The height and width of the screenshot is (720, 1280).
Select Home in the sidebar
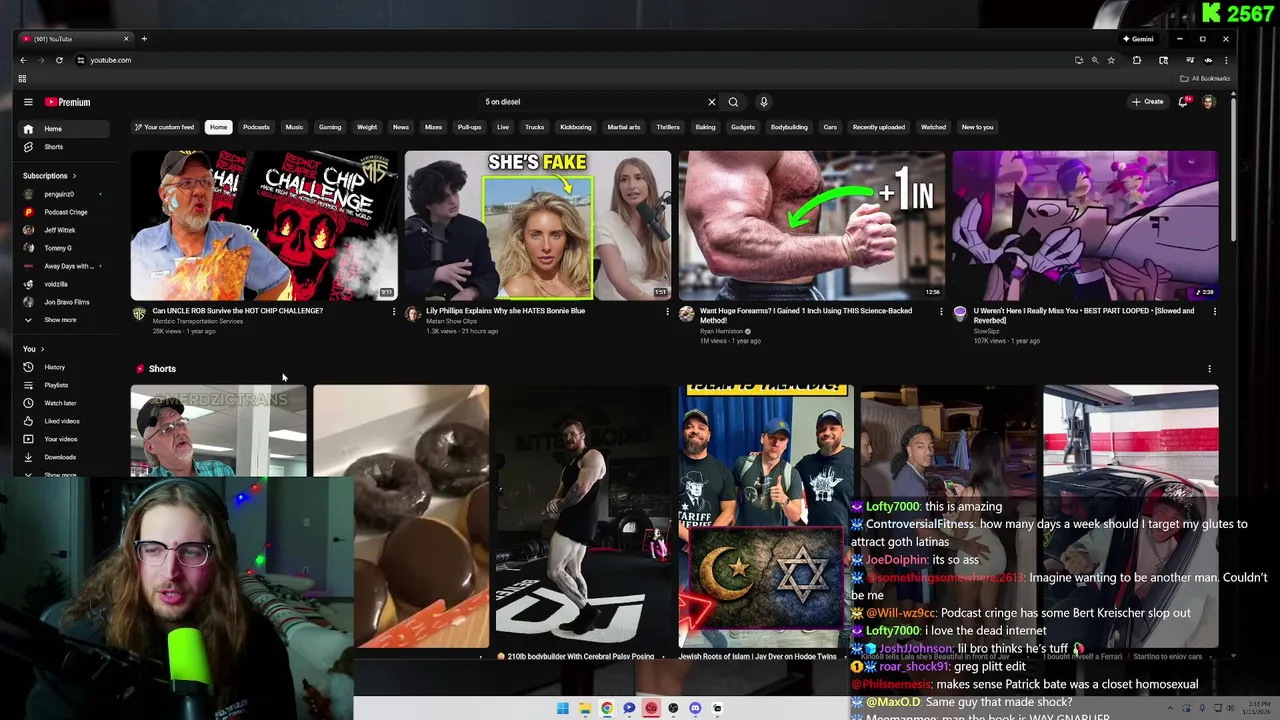[64, 129]
